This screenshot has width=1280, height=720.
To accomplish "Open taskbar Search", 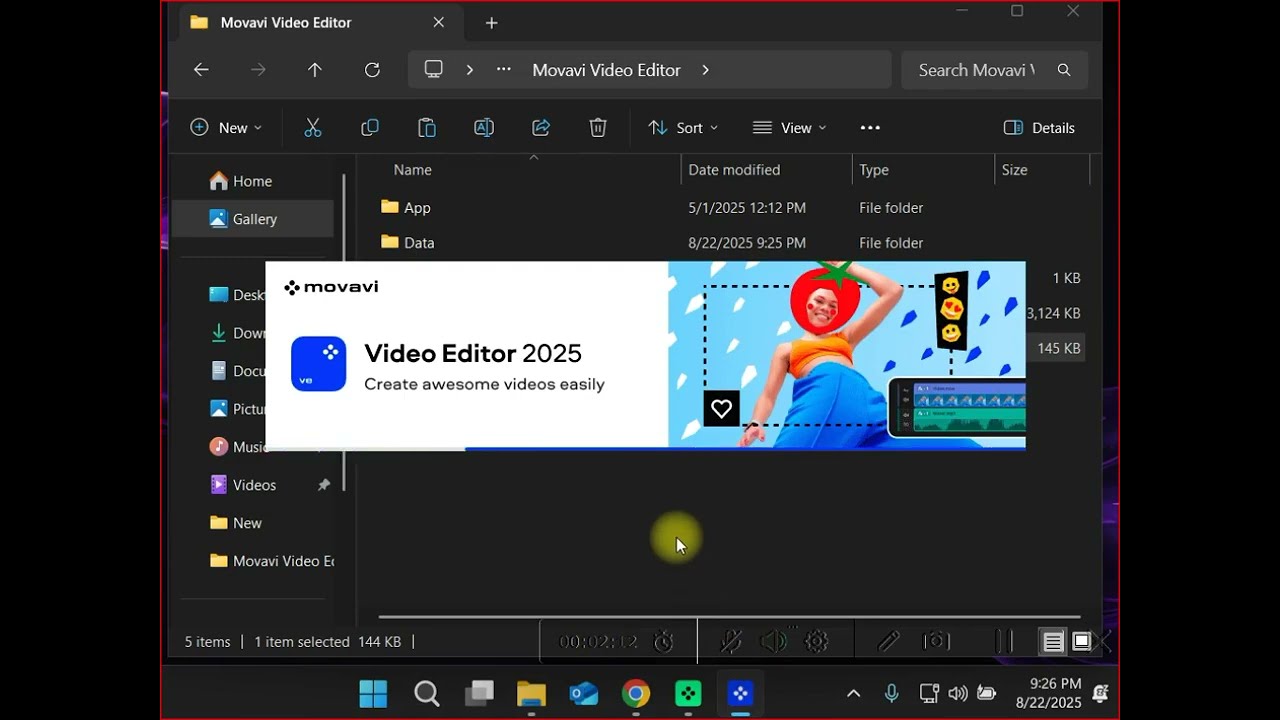I will (427, 693).
